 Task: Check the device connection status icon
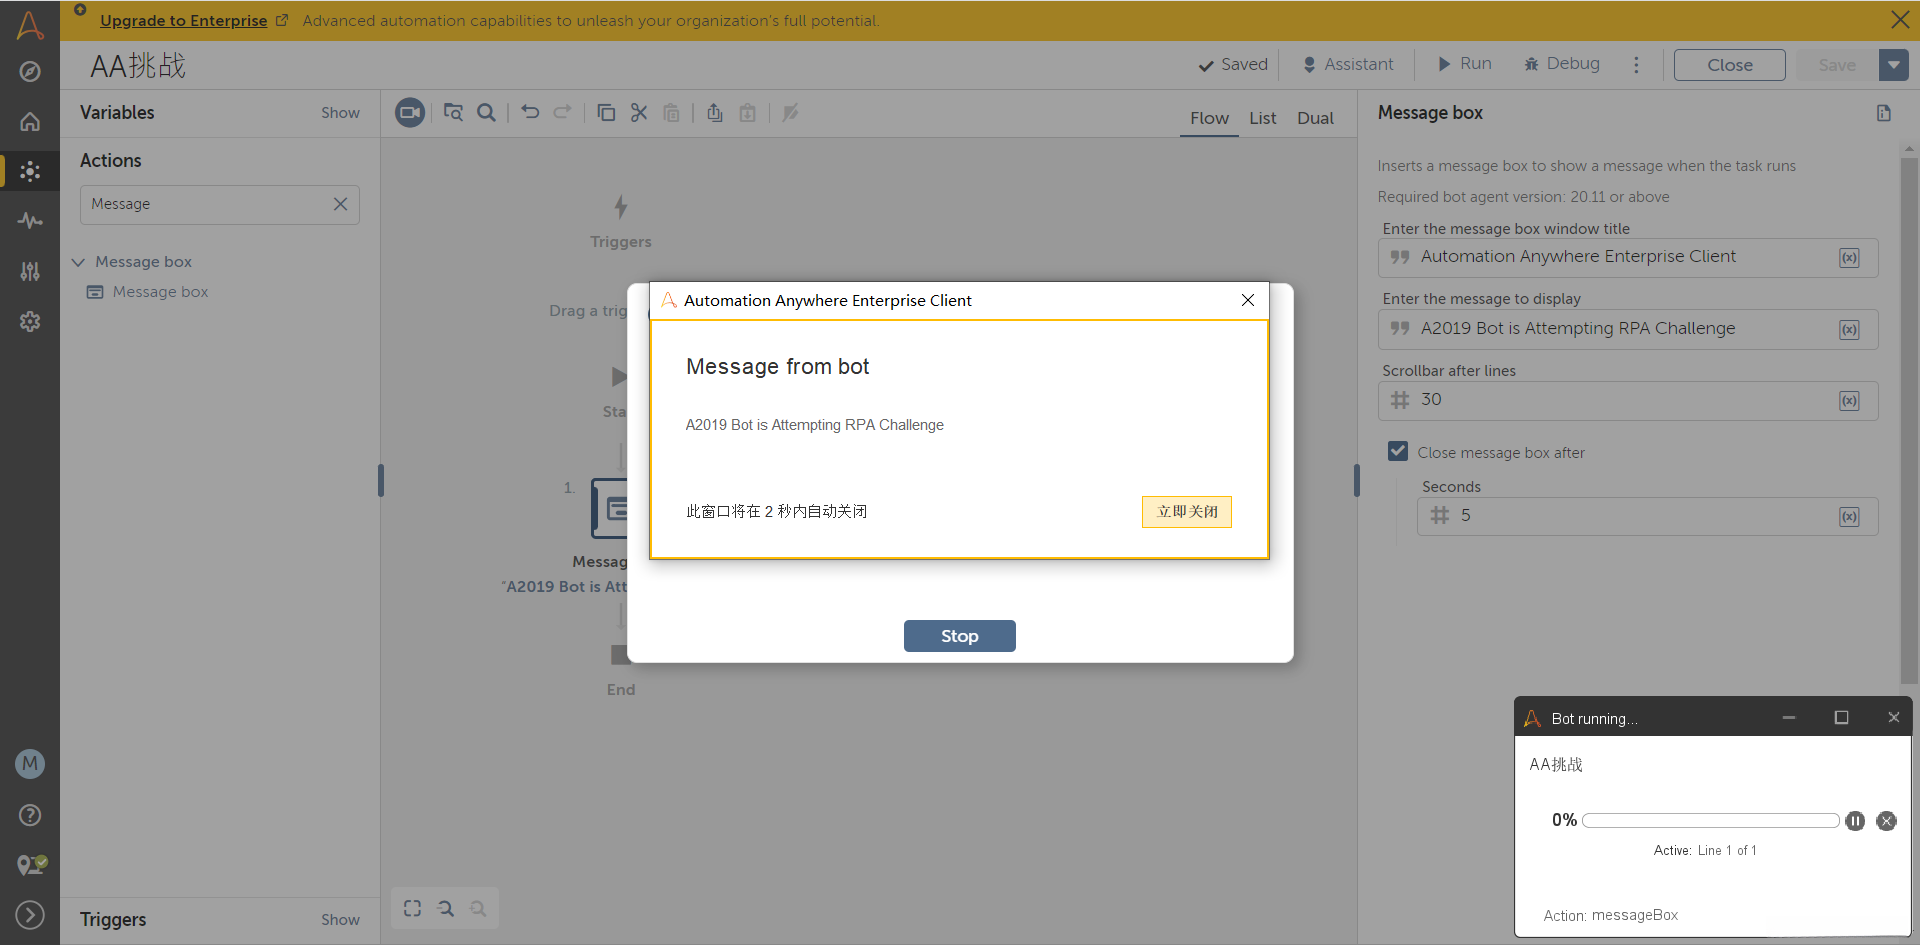(x=31, y=865)
